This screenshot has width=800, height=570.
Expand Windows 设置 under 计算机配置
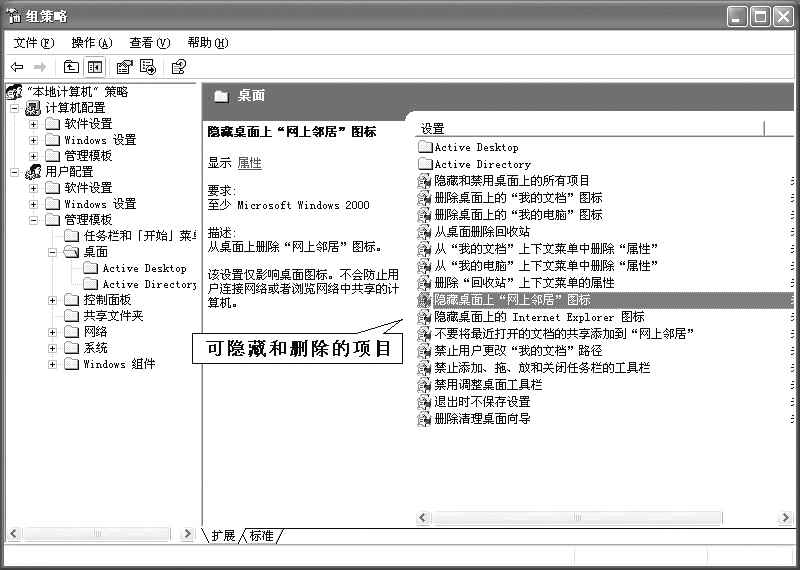click(x=33, y=140)
